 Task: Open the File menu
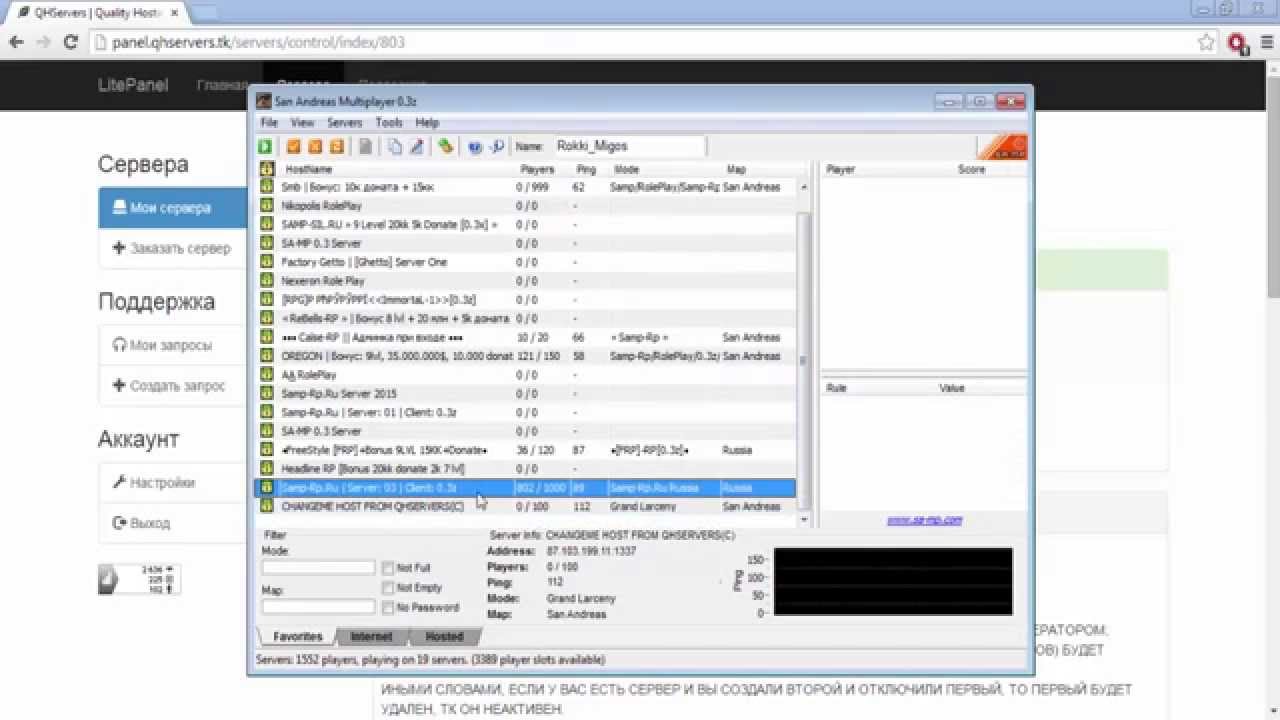tap(269, 123)
